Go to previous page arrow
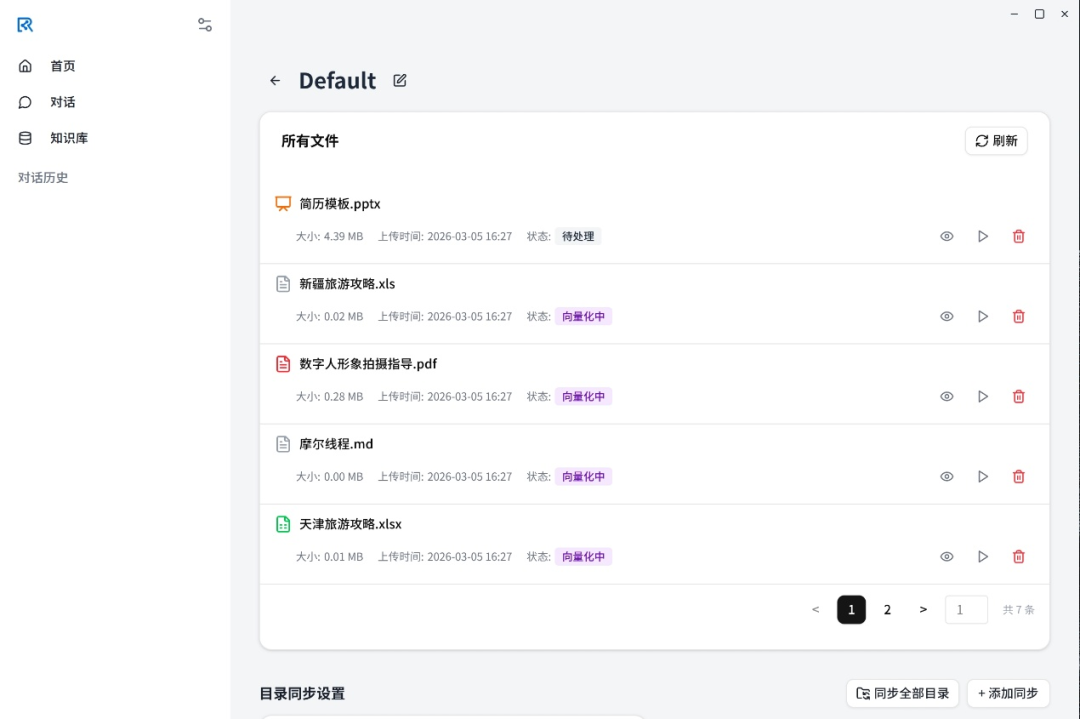This screenshot has width=1080, height=719. click(816, 609)
